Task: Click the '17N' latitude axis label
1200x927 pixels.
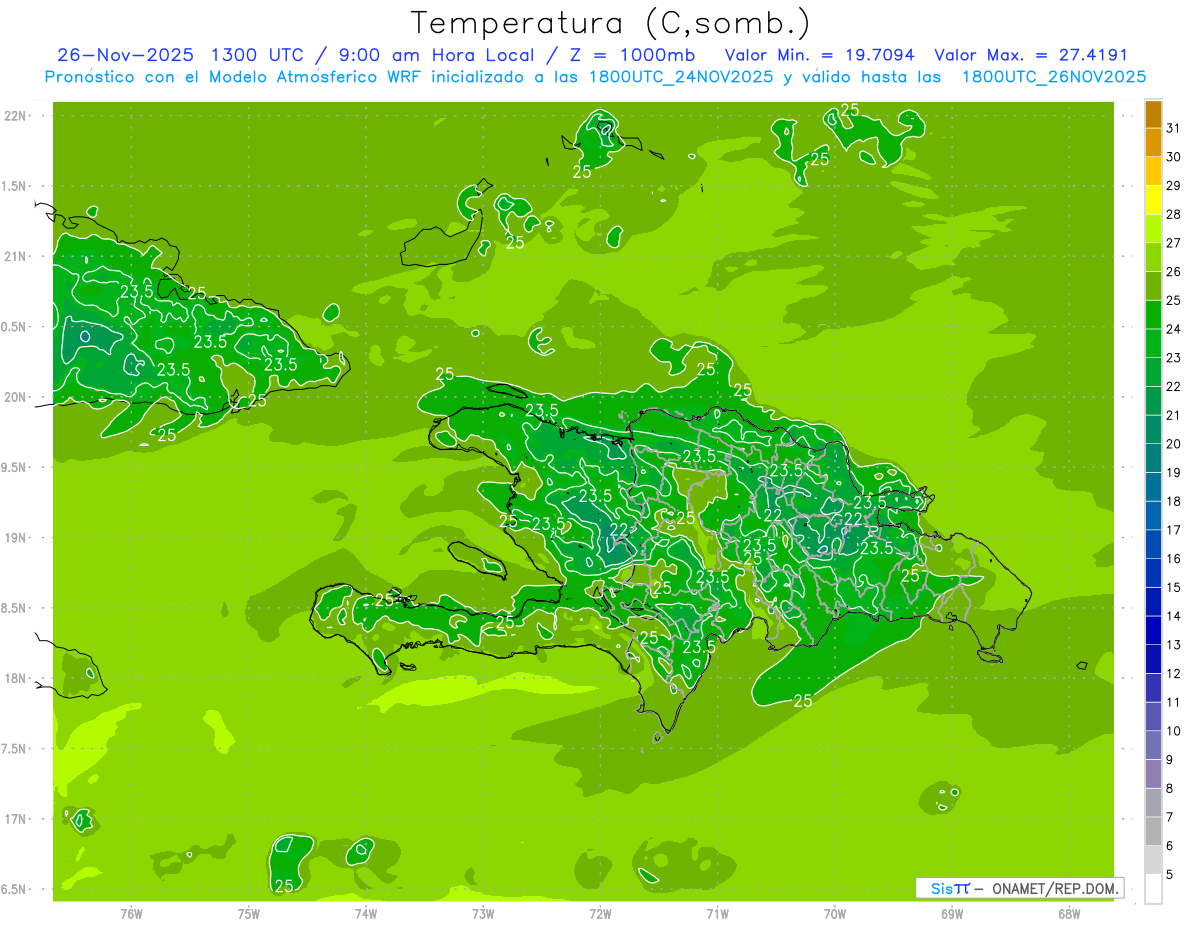Action: tap(16, 819)
